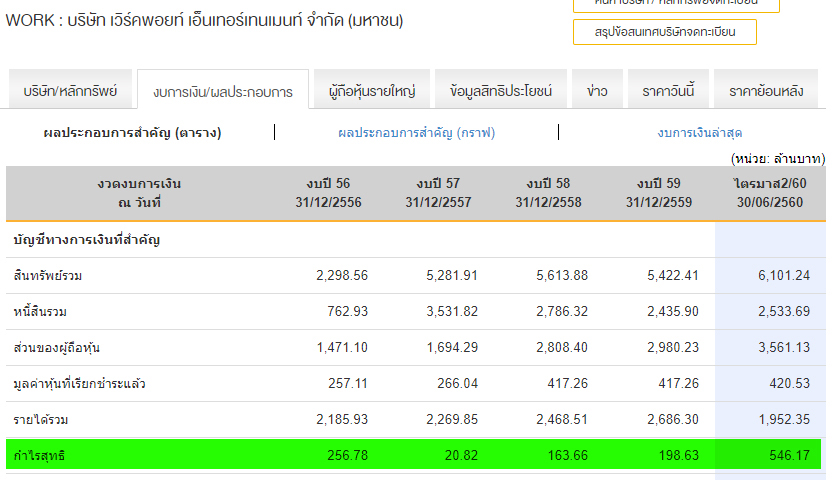
Task: Click the รายได้รวม row label
Action: 41,420
